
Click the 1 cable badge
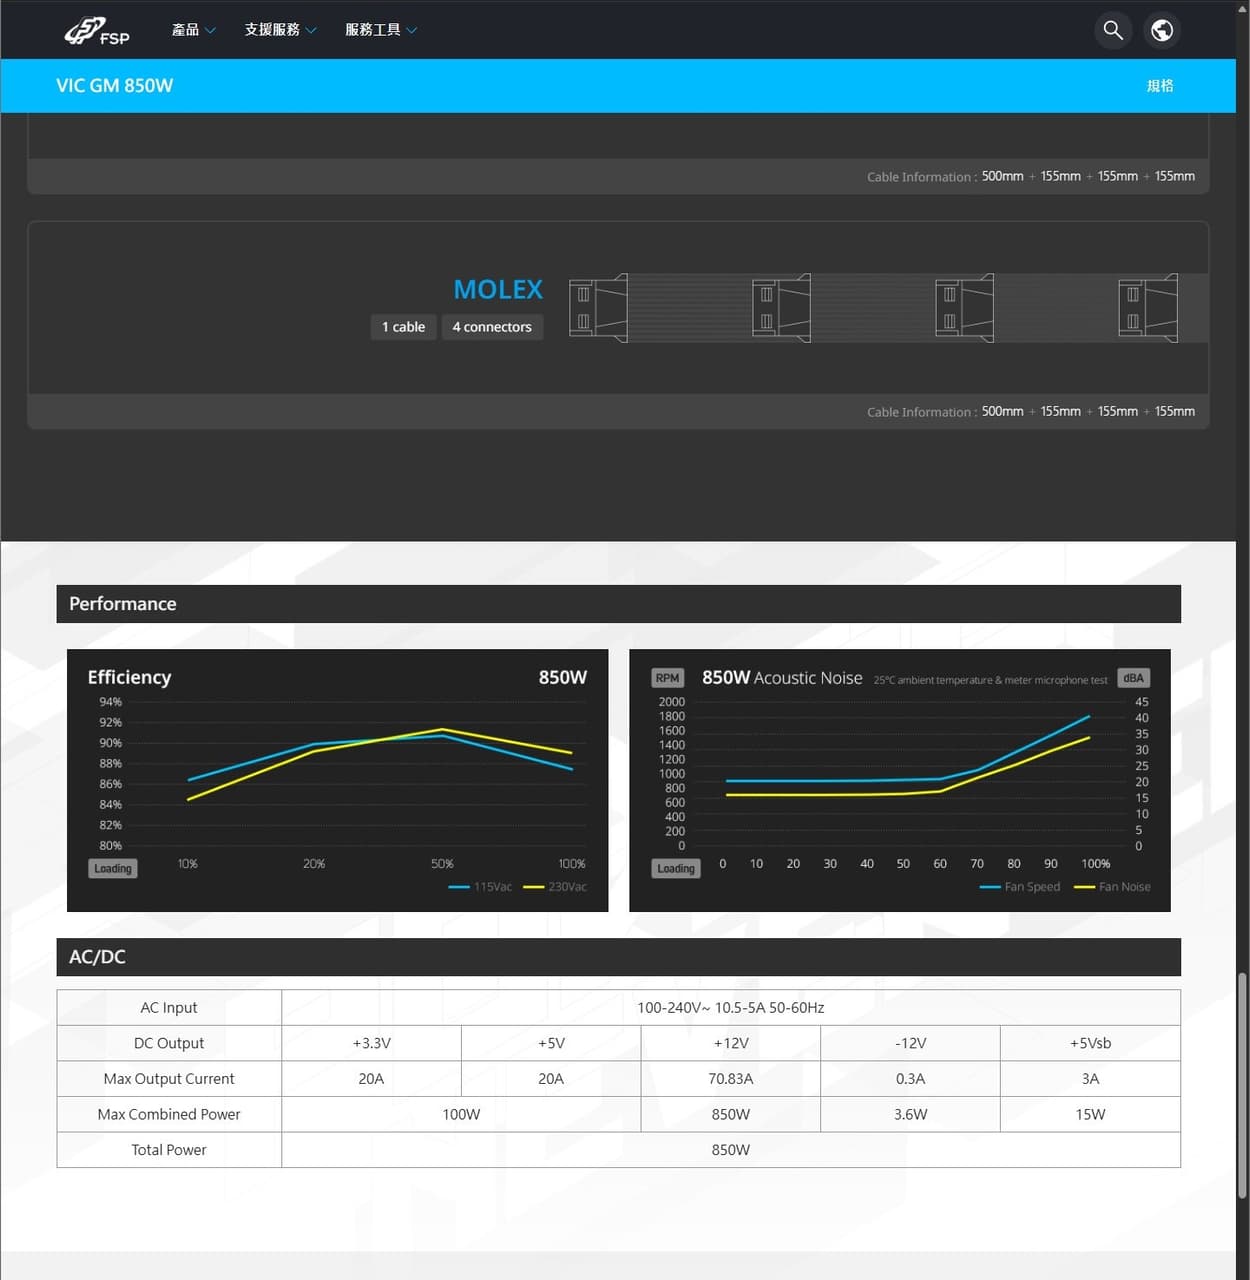(403, 327)
